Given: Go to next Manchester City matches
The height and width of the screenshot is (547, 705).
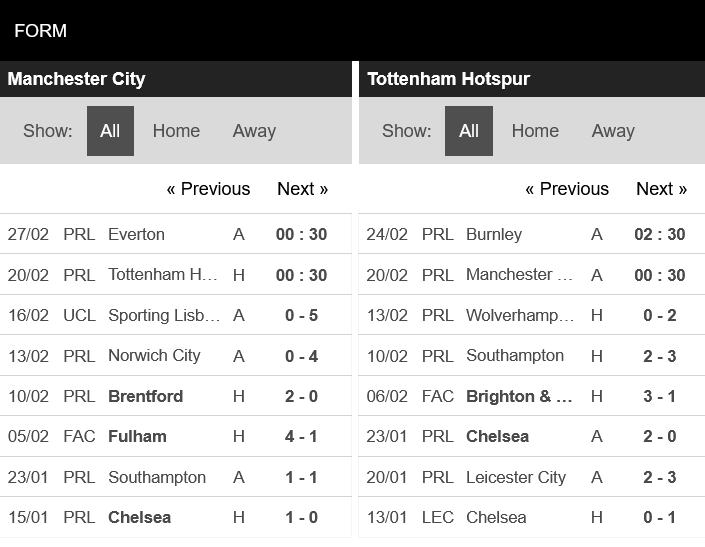Looking at the screenshot, I should (302, 189).
